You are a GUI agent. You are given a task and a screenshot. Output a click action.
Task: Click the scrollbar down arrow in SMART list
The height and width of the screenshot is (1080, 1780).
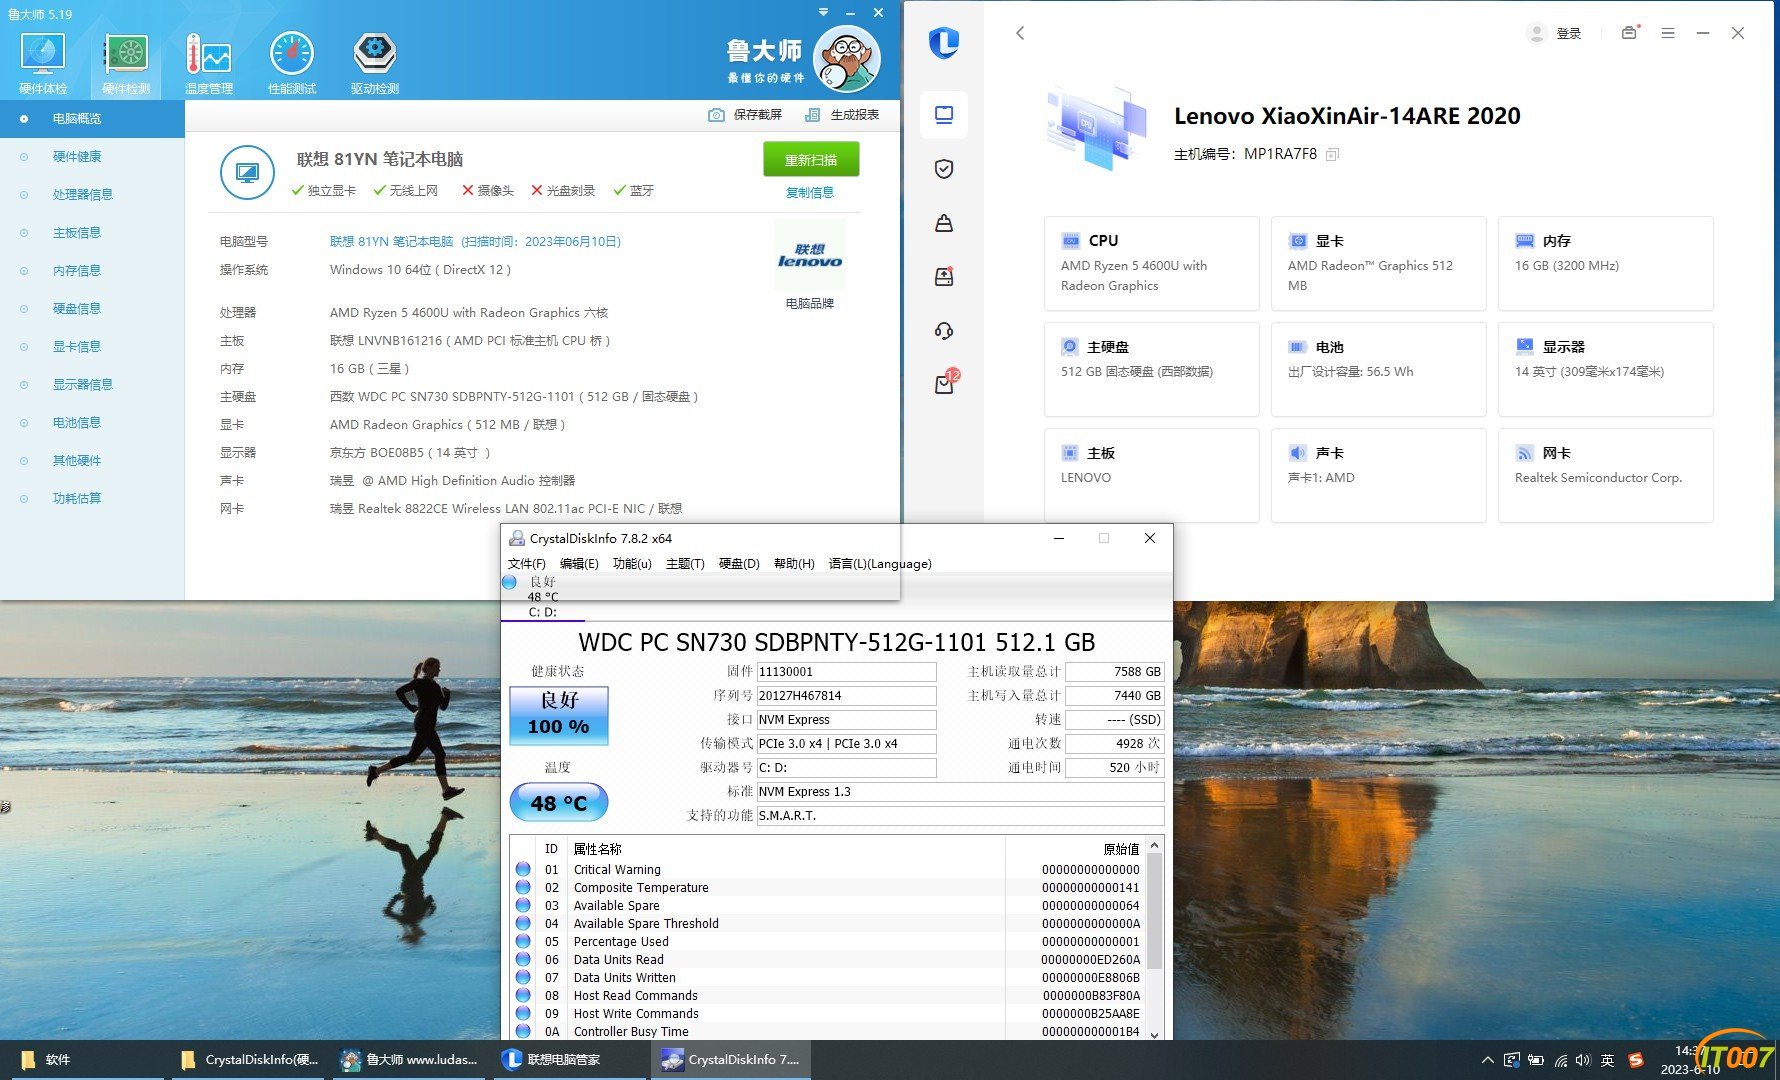point(1155,1034)
